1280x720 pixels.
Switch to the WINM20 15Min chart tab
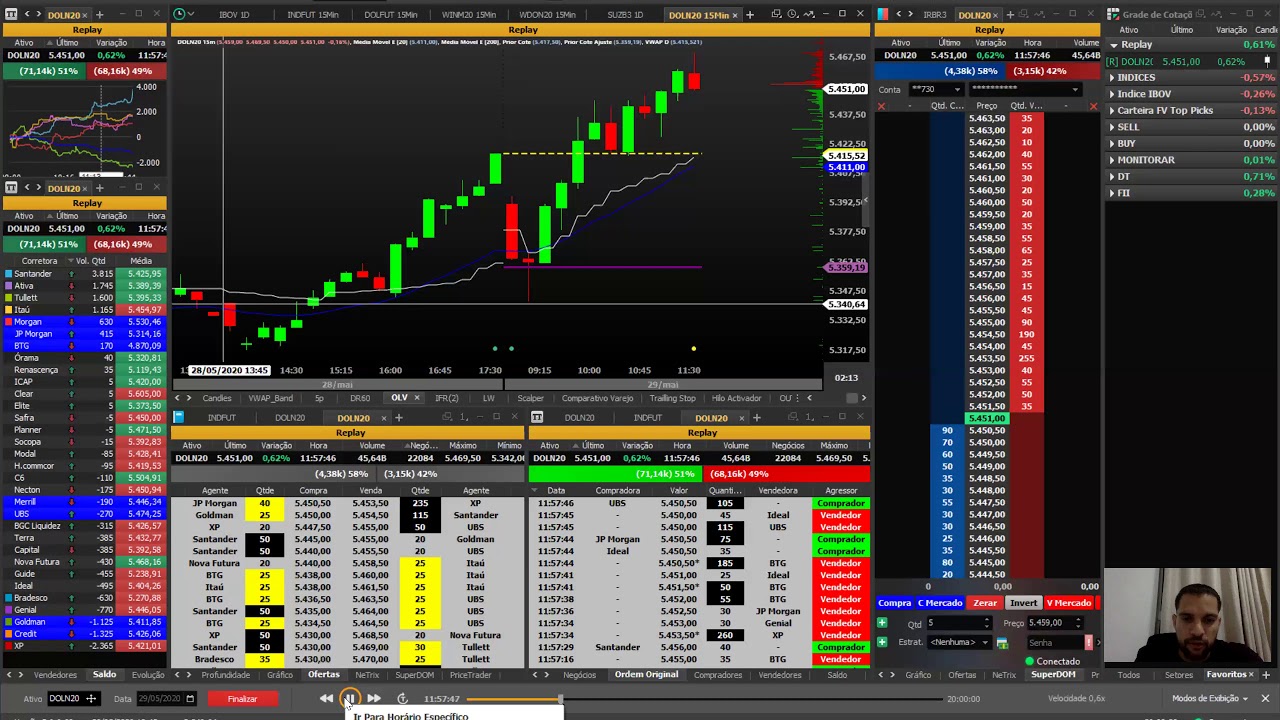click(468, 15)
